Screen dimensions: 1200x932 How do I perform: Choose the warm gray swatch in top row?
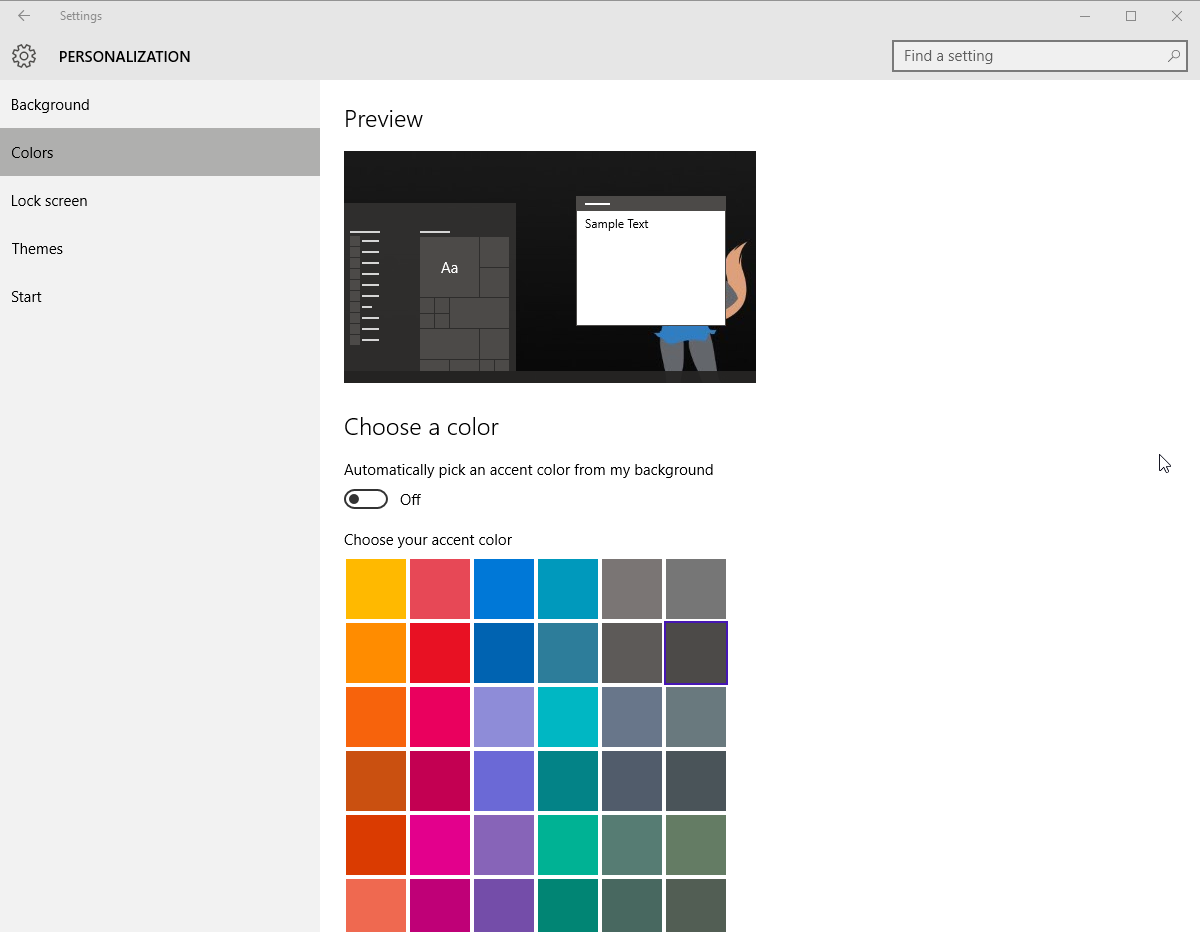632,589
